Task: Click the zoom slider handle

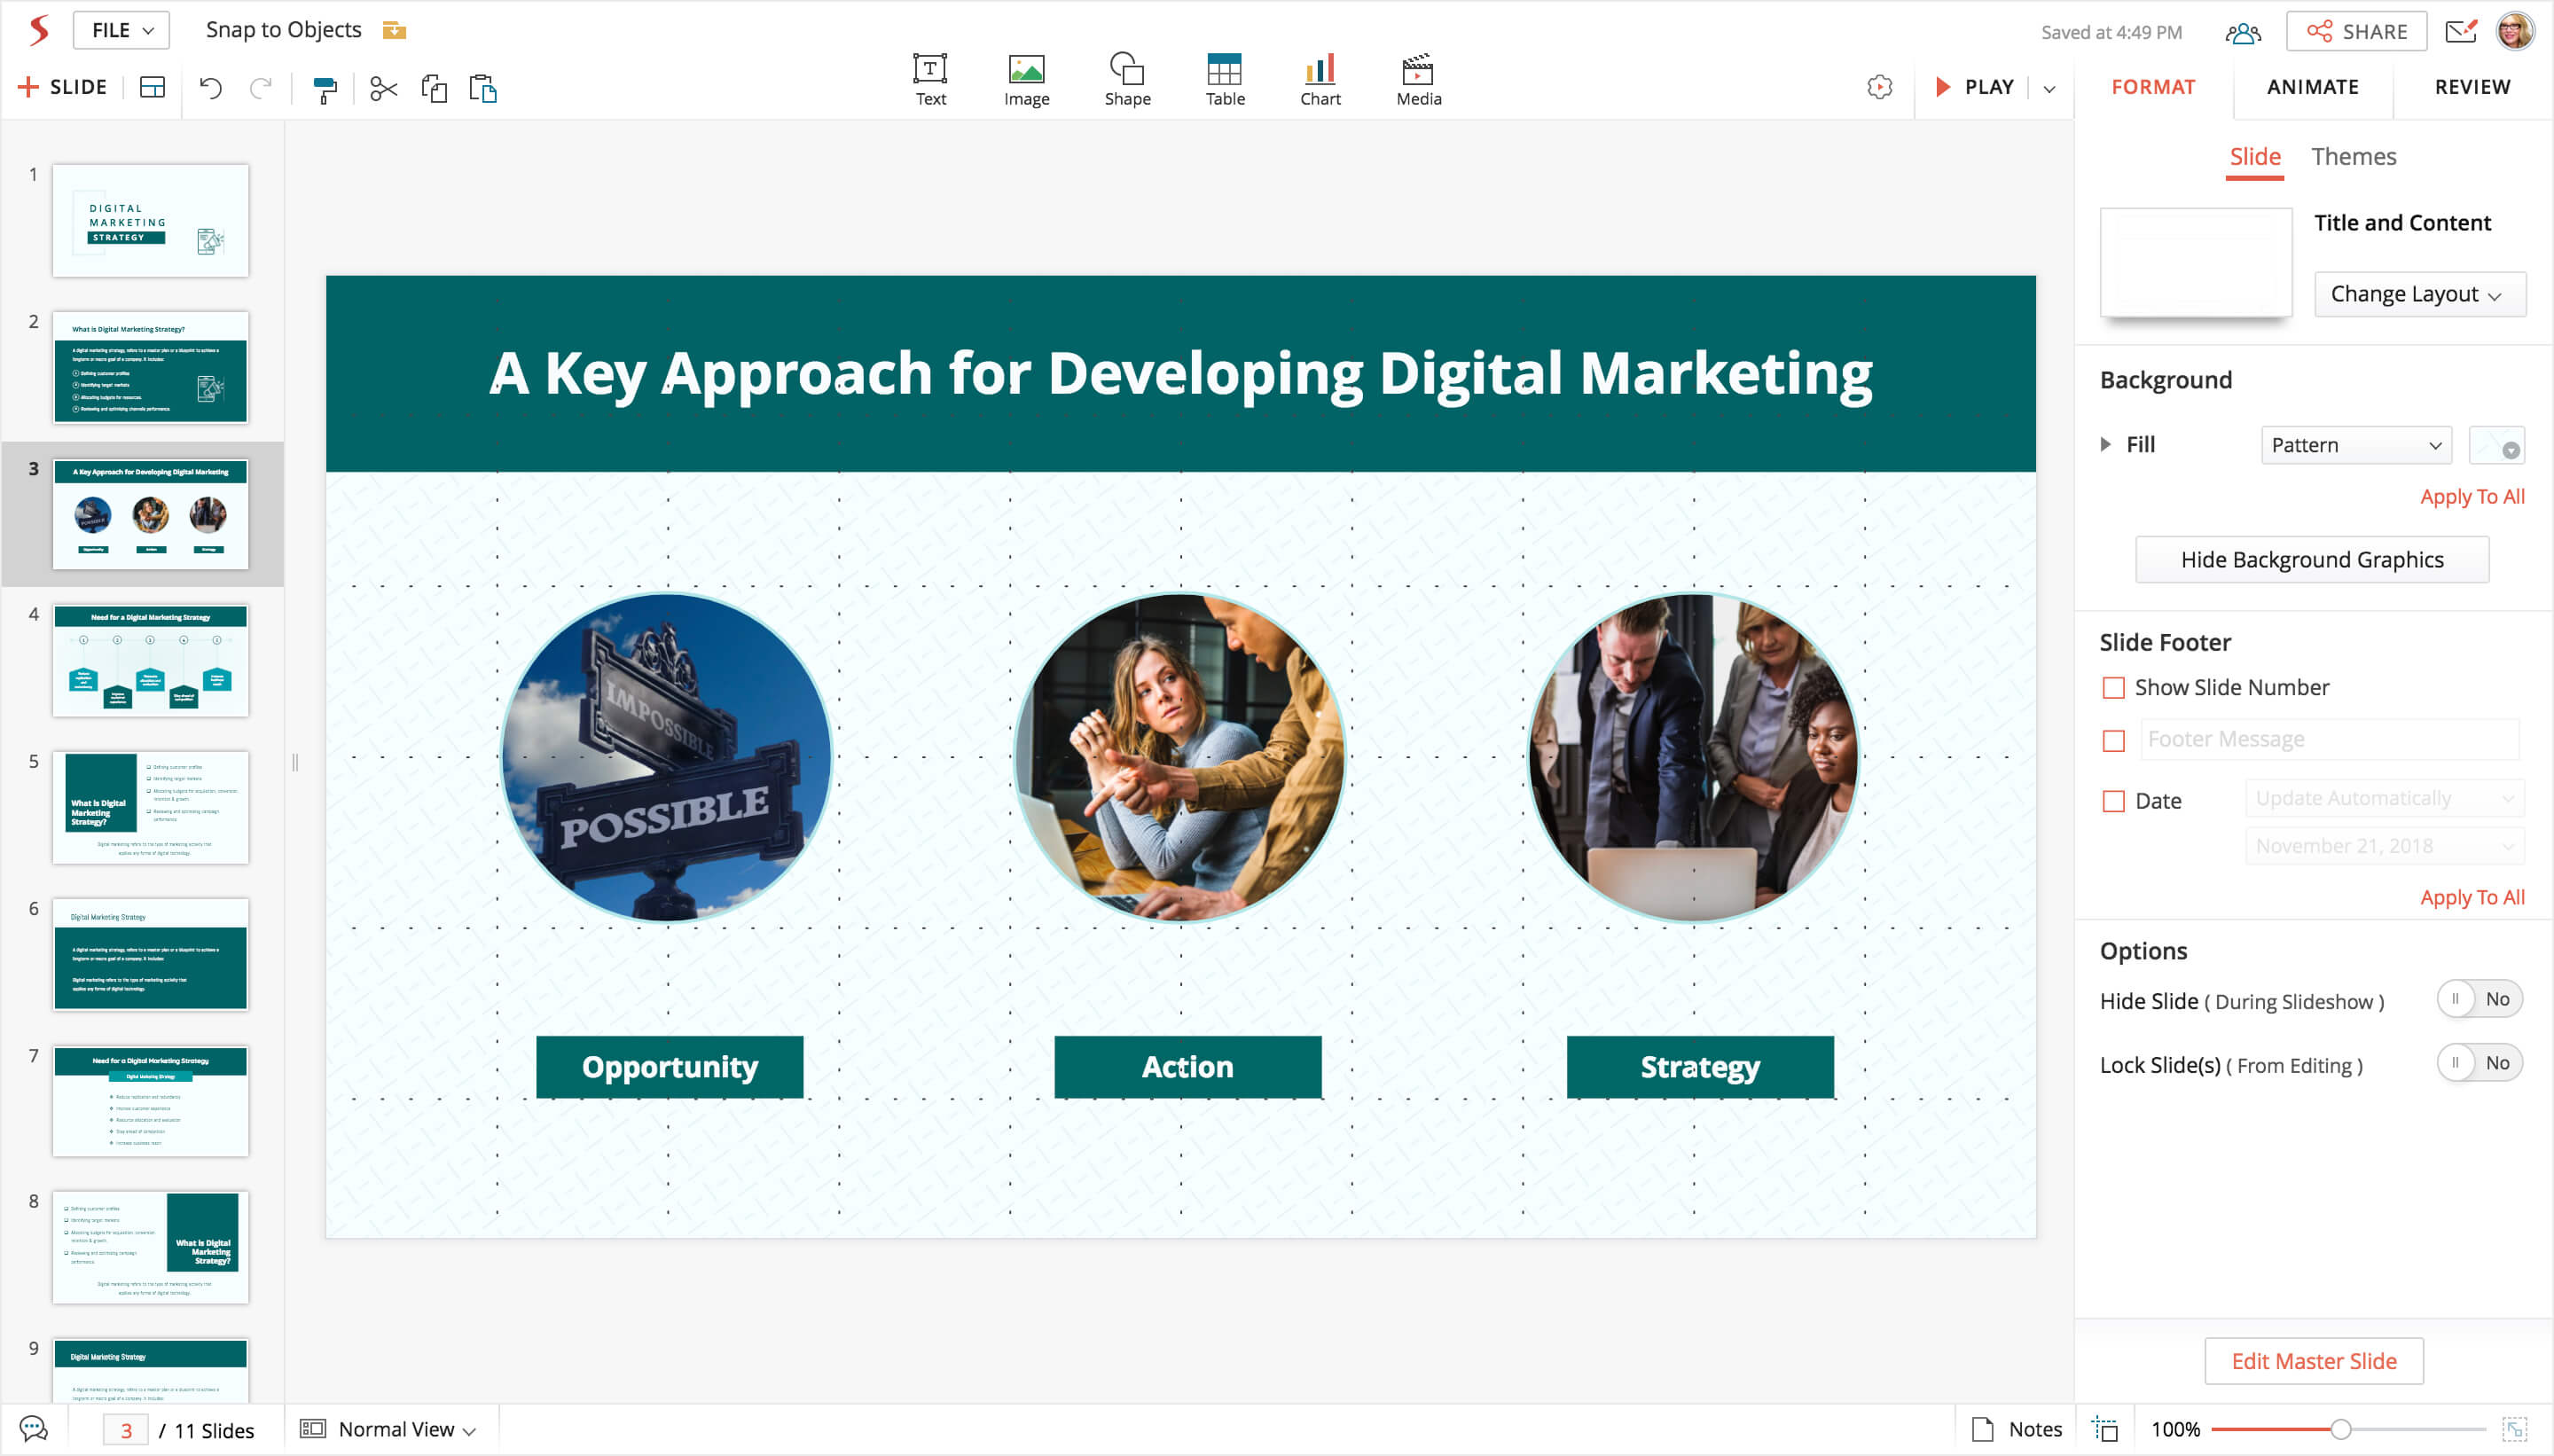Action: [x=2340, y=1429]
